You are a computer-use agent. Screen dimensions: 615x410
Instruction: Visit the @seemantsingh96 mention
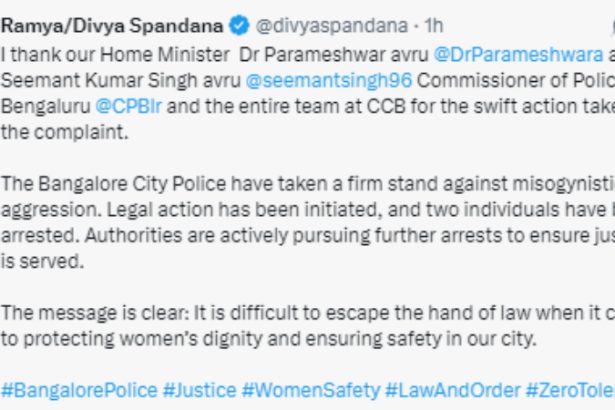pyautogui.click(x=329, y=80)
